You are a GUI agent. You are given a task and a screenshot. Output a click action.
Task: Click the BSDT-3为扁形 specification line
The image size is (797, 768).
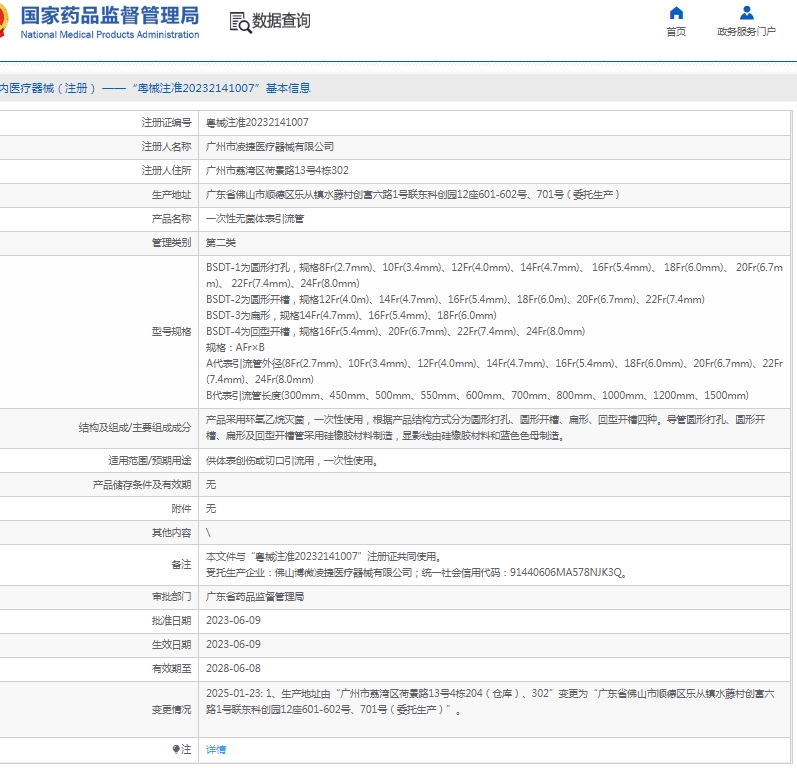pos(351,316)
